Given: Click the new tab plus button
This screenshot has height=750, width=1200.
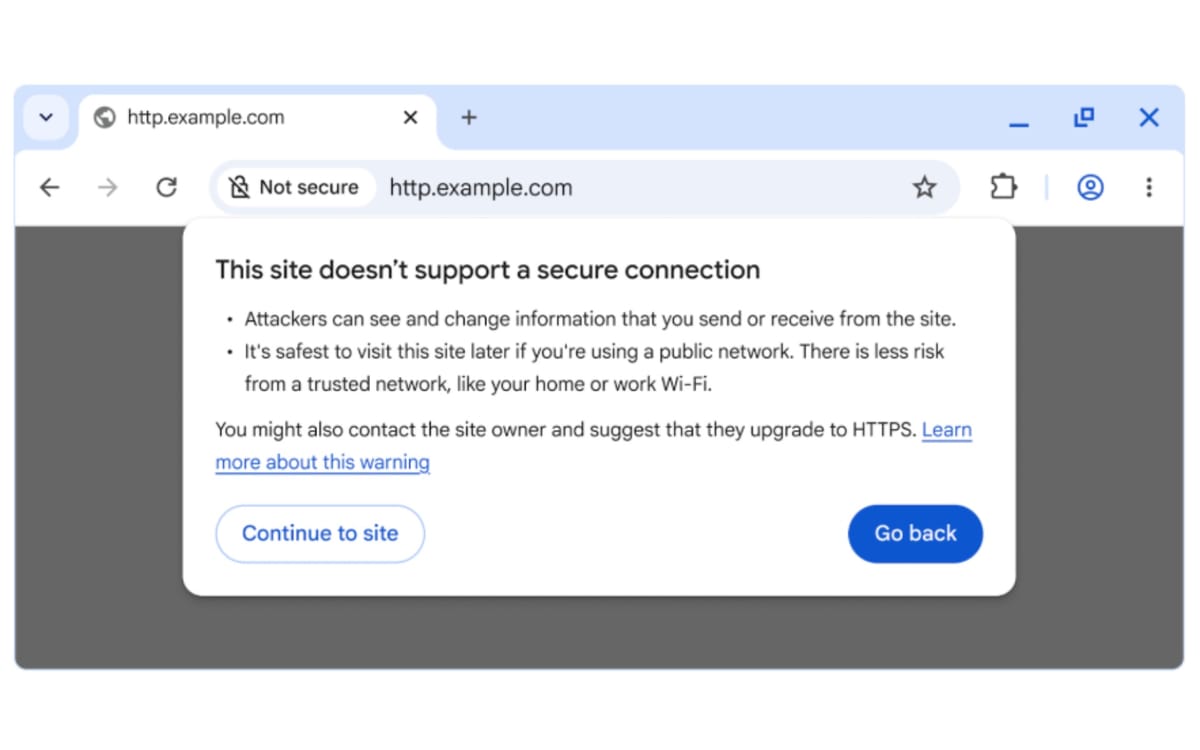Looking at the screenshot, I should pos(468,117).
